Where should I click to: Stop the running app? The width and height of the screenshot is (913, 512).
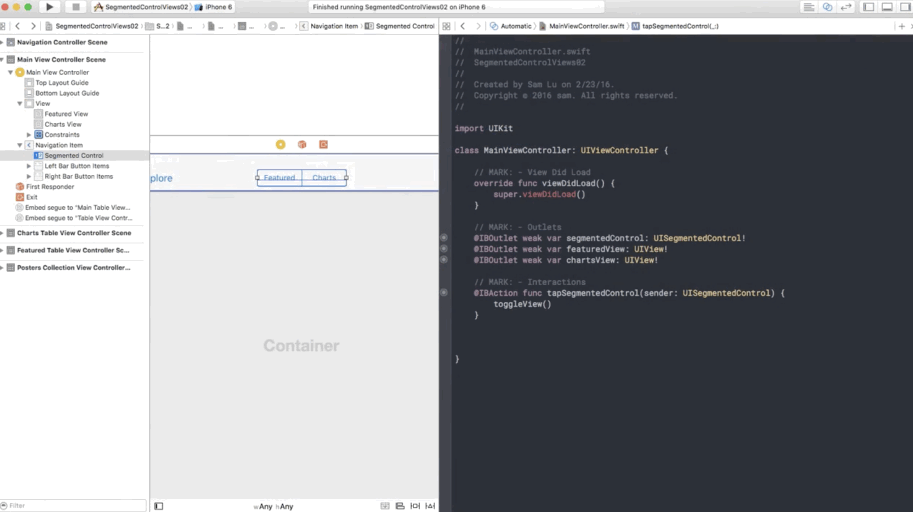point(76,7)
